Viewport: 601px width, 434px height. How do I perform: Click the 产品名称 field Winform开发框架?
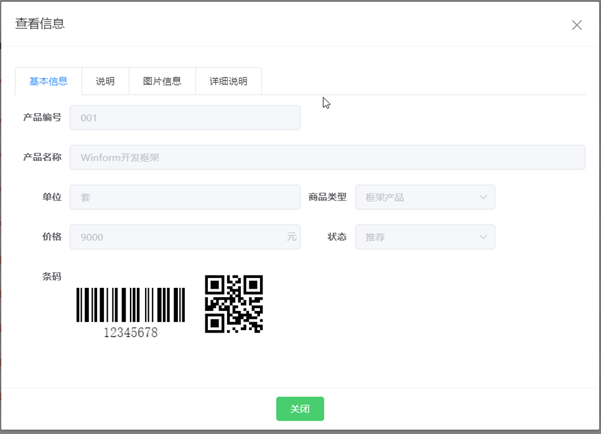(327, 157)
